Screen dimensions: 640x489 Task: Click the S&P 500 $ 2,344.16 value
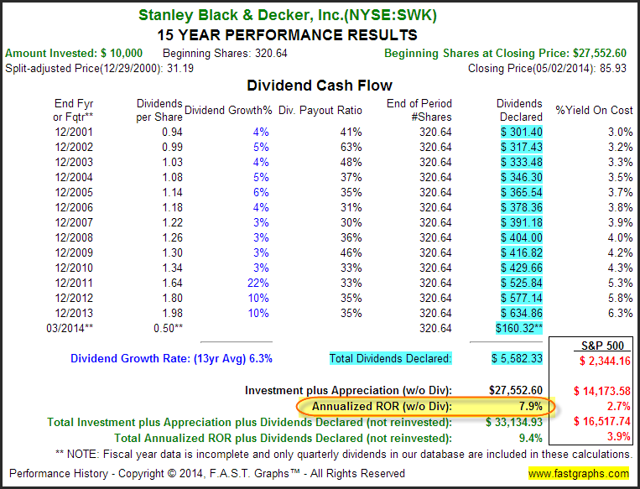click(605, 361)
